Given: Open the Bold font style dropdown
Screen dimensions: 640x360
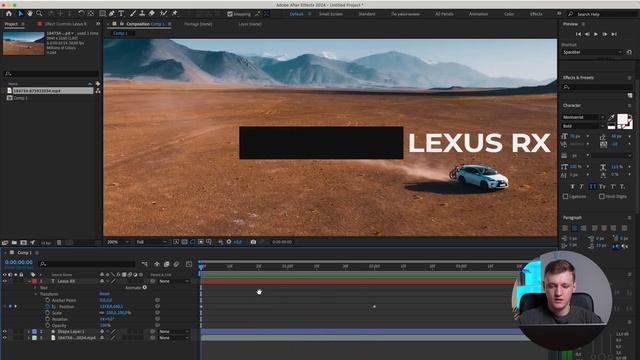Looking at the screenshot, I should pos(583,126).
